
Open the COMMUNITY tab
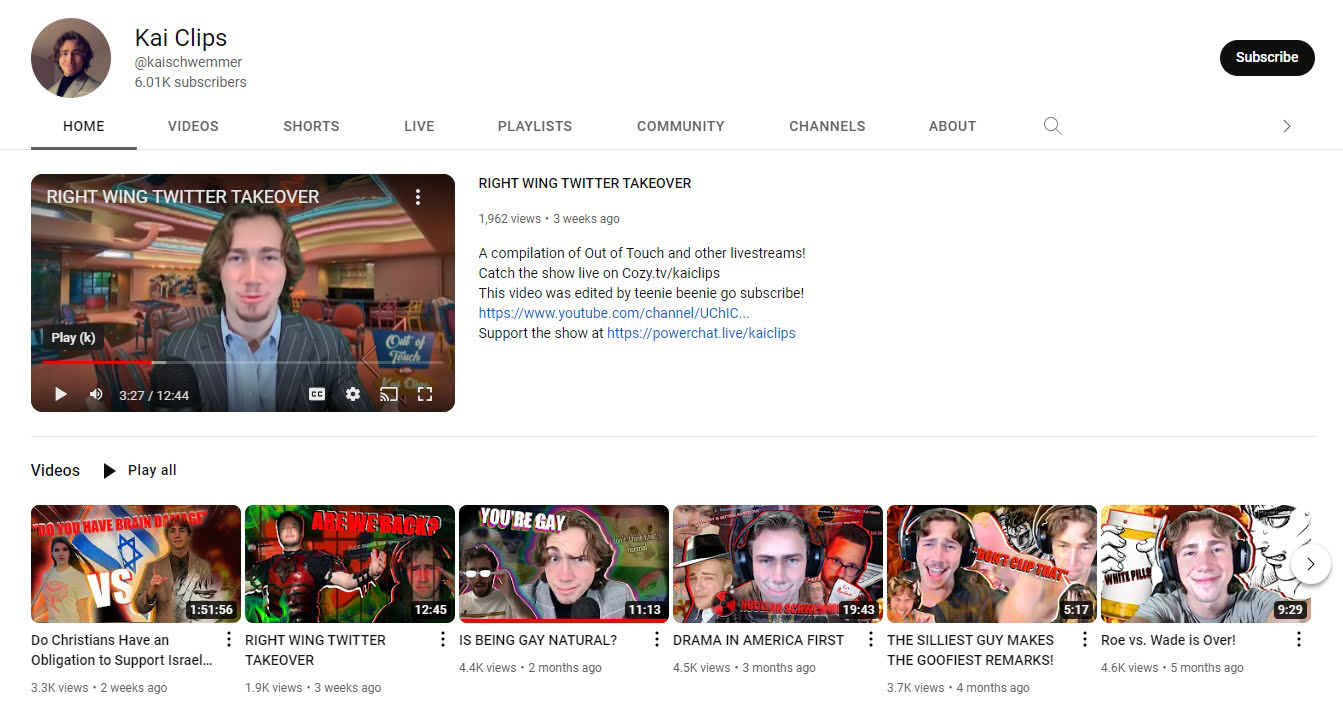point(680,126)
